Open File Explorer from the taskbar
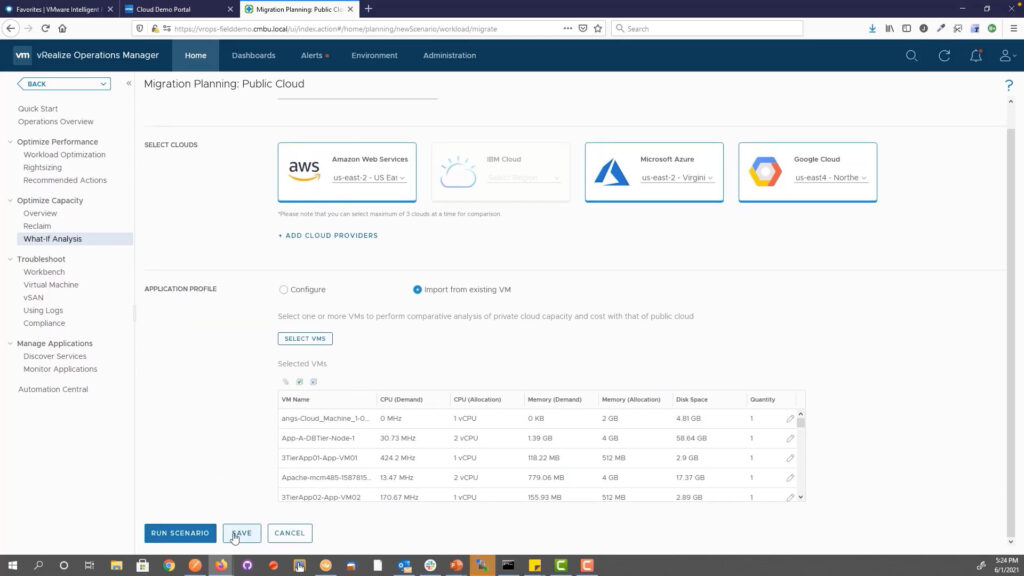1024x576 pixels. click(116, 566)
